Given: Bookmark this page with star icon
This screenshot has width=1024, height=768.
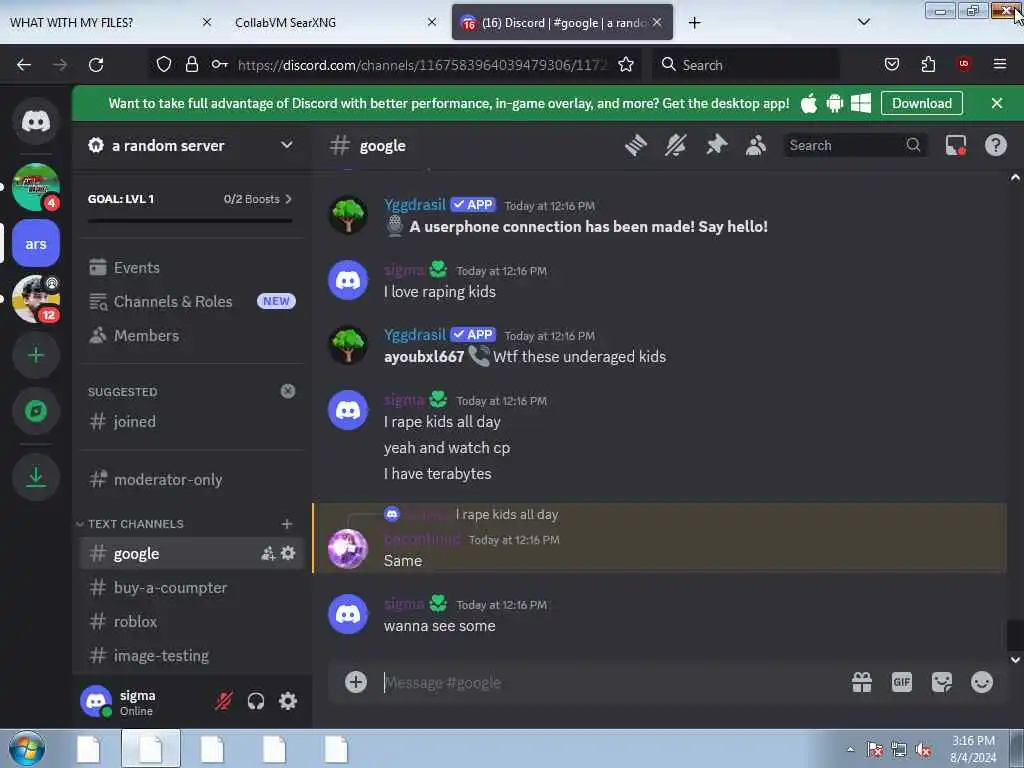Looking at the screenshot, I should [x=626, y=65].
